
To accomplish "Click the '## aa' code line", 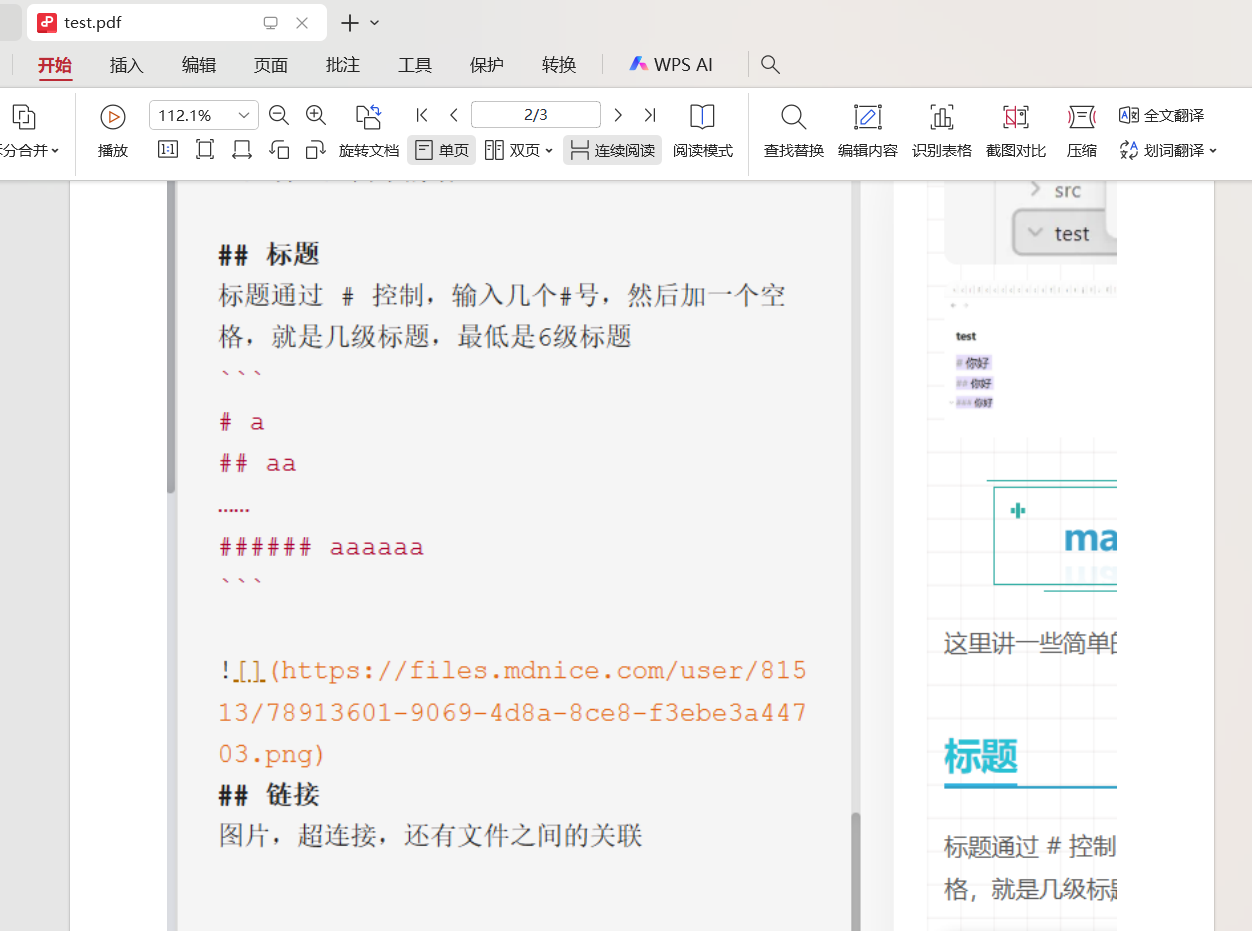I will click(x=258, y=464).
